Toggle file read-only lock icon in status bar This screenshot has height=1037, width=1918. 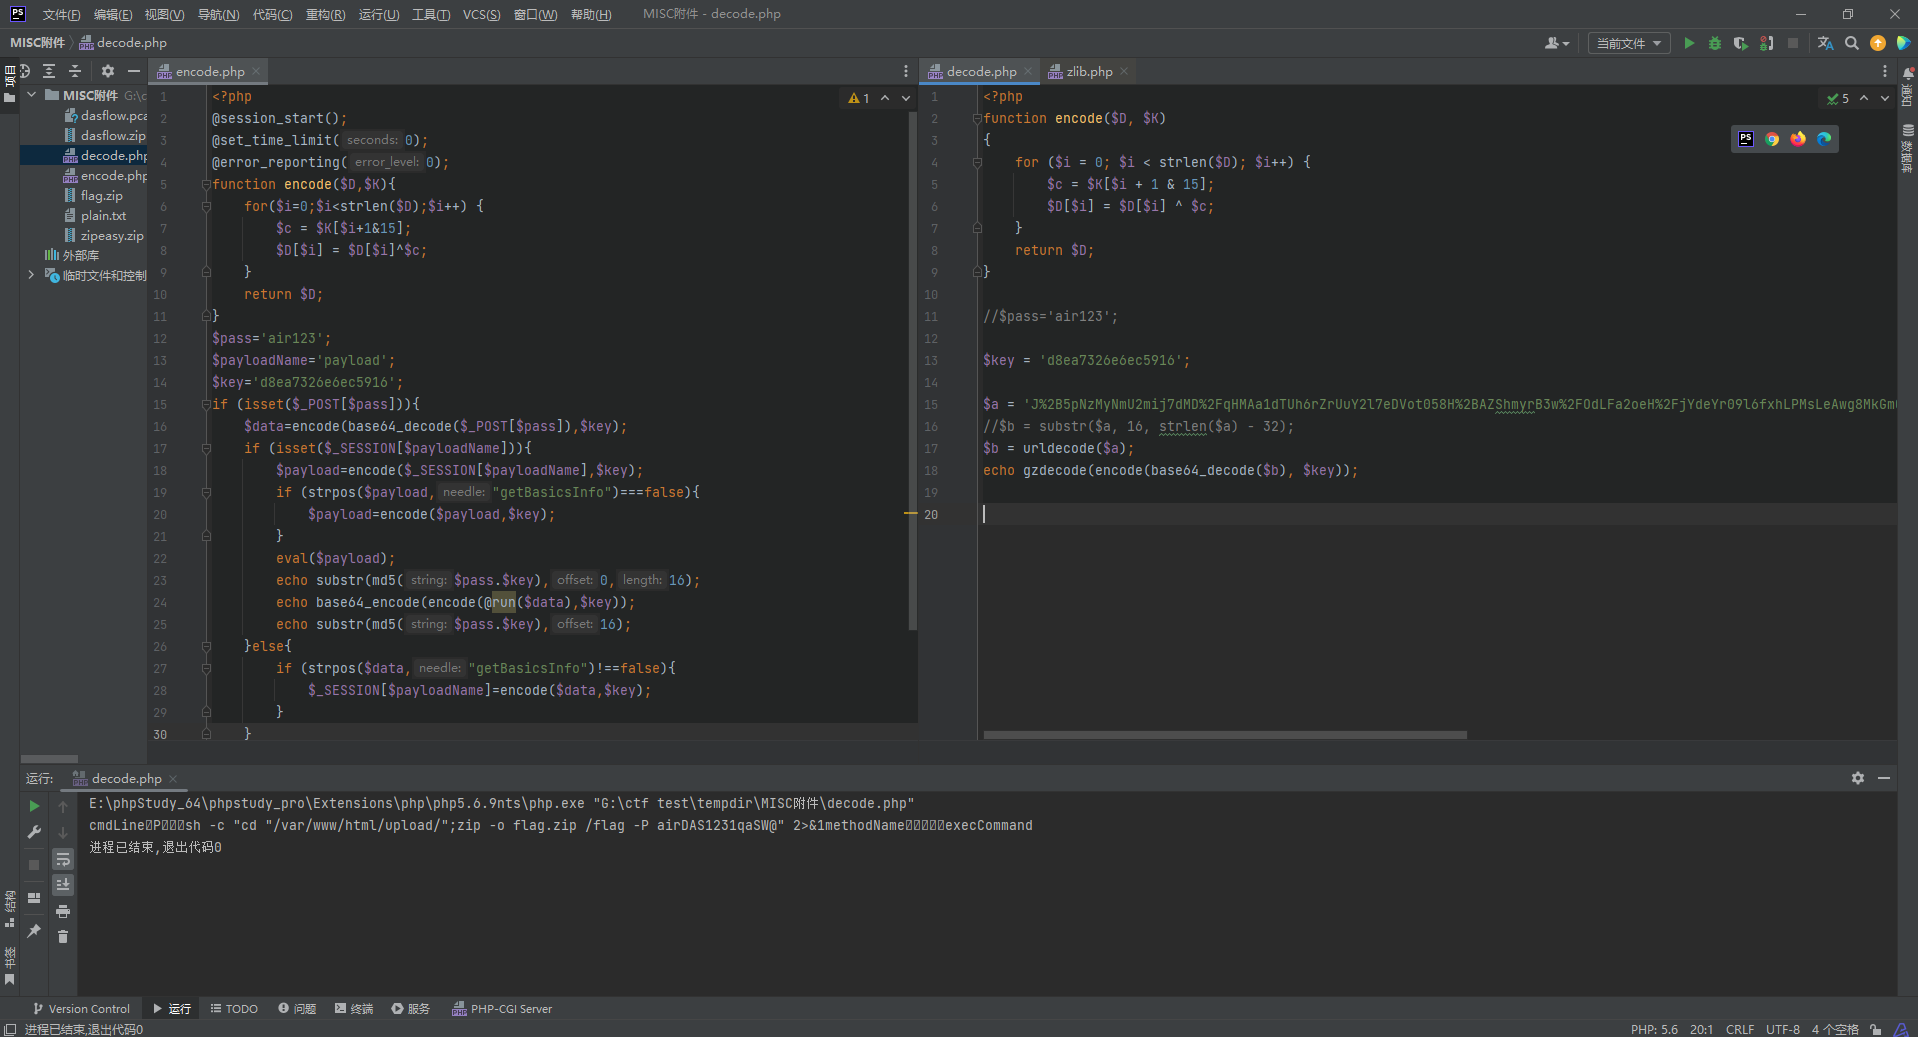tap(1876, 1029)
